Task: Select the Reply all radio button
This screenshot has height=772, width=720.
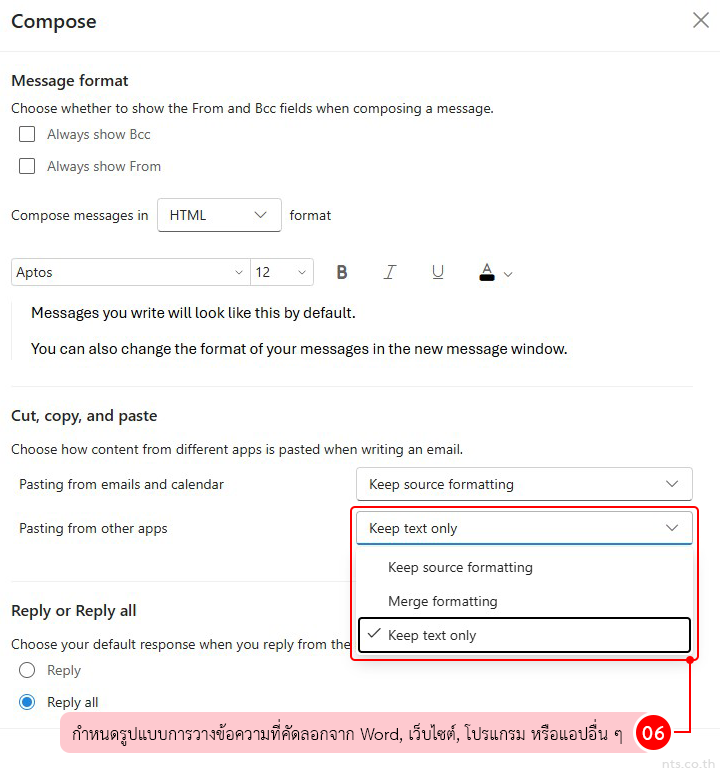Action: [27, 702]
